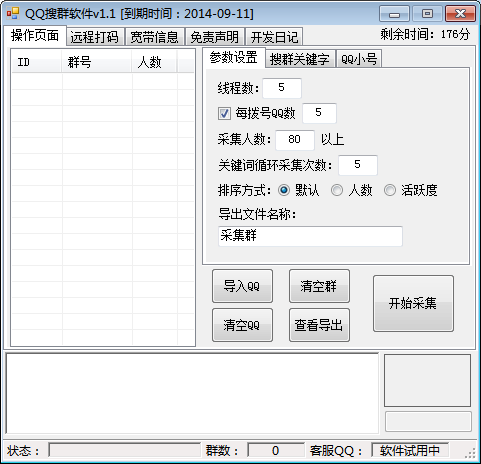The width and height of the screenshot is (481, 464).
Task: Switch to the 开发日记 tab
Action: click(274, 37)
